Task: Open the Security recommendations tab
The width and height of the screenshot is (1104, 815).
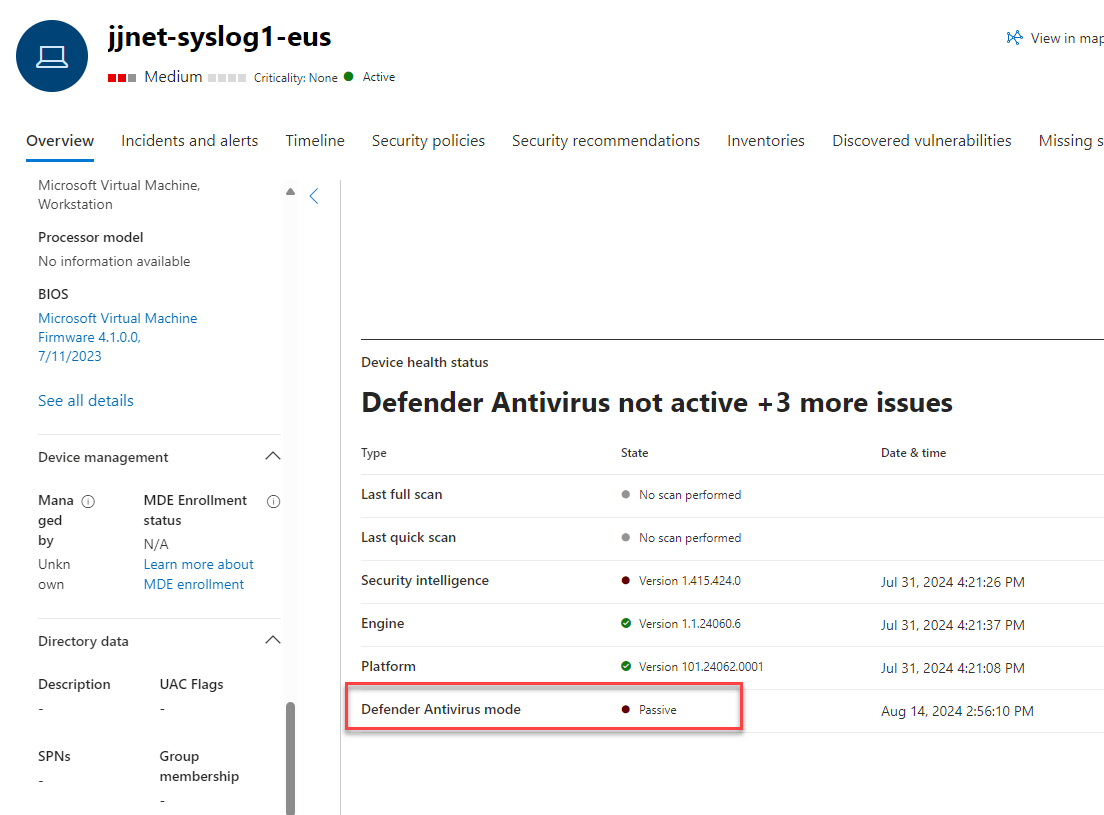Action: tap(606, 141)
